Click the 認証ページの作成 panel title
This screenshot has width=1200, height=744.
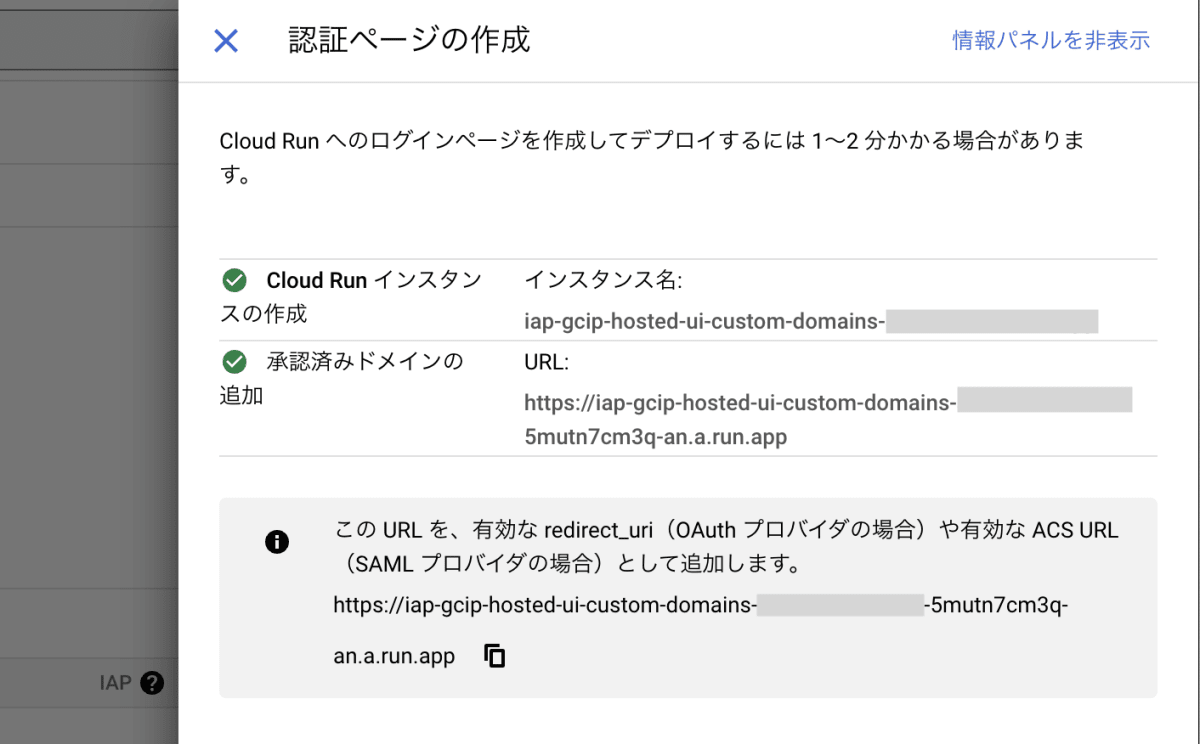tap(409, 41)
